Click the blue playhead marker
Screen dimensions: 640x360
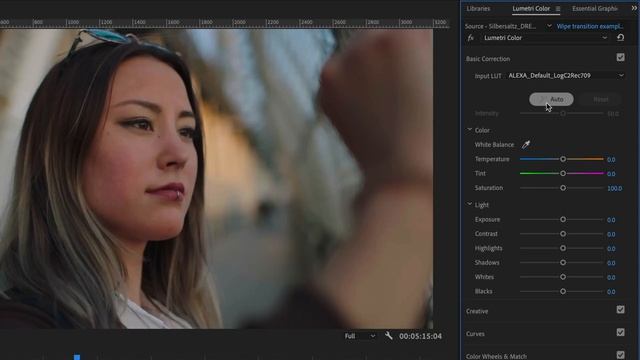coord(77,357)
